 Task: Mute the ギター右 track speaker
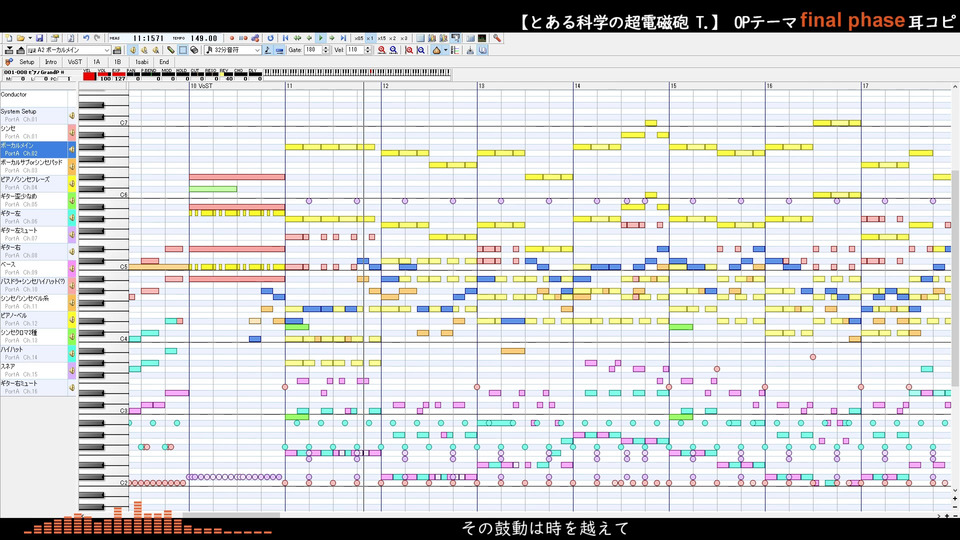(x=72, y=251)
